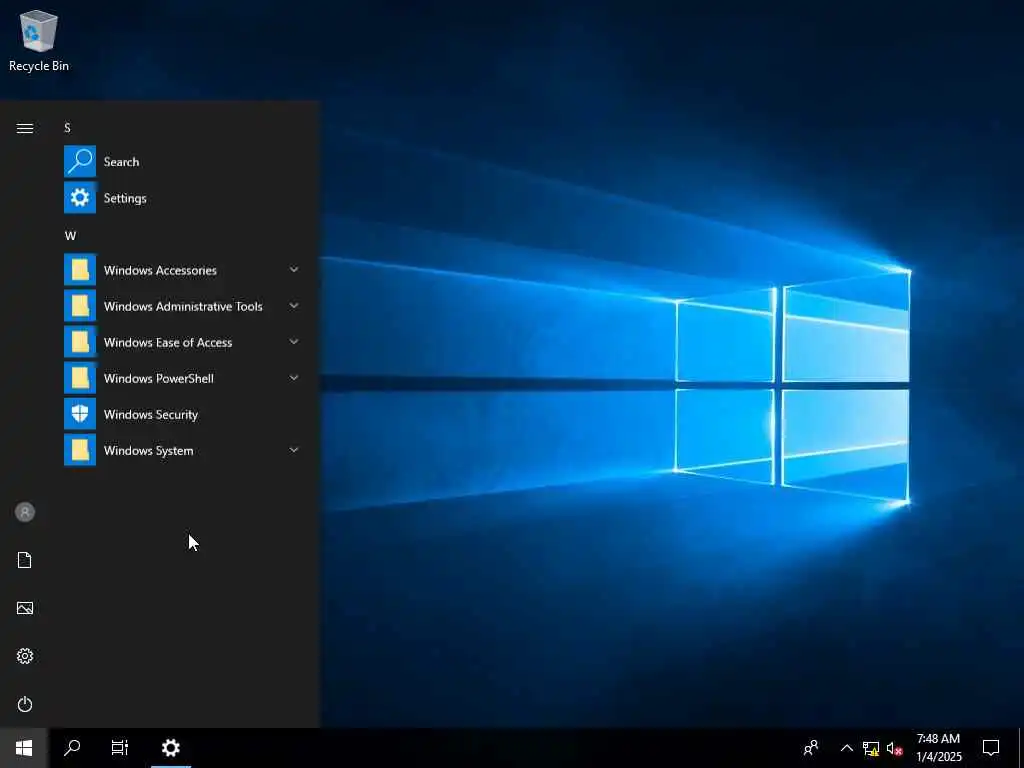Select the Windows System text label
The width and height of the screenshot is (1024, 768).
pos(148,451)
